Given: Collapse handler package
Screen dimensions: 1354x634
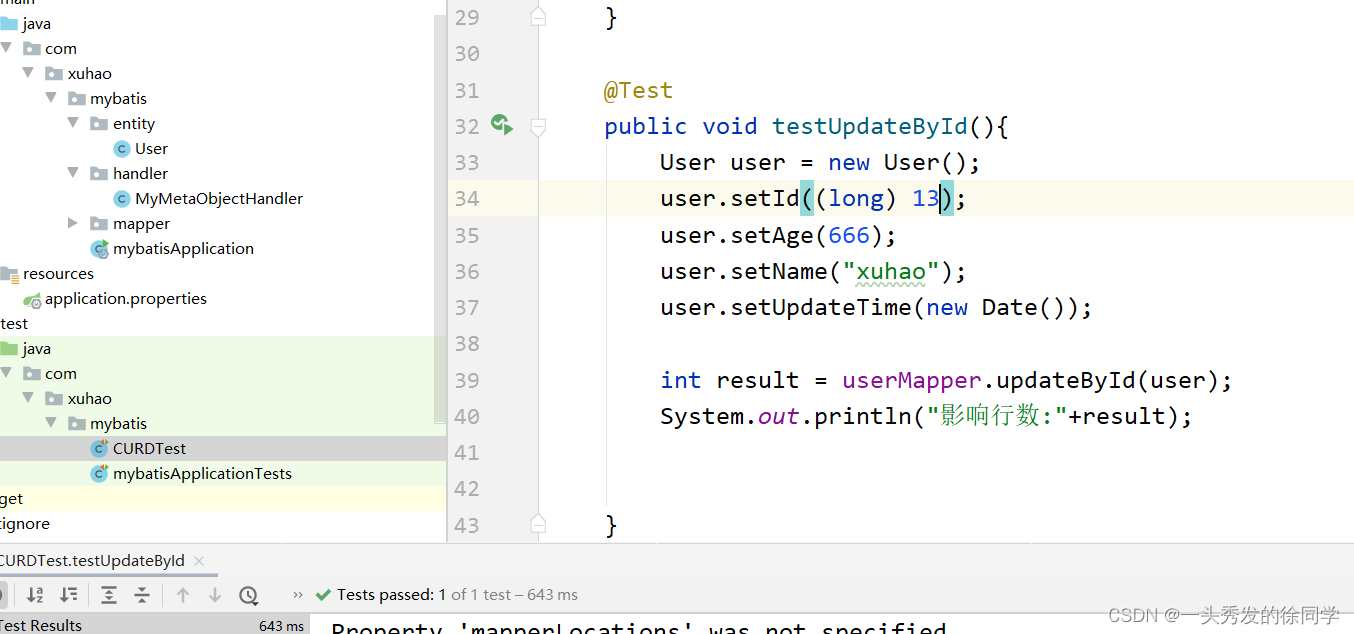Looking at the screenshot, I should click(73, 173).
